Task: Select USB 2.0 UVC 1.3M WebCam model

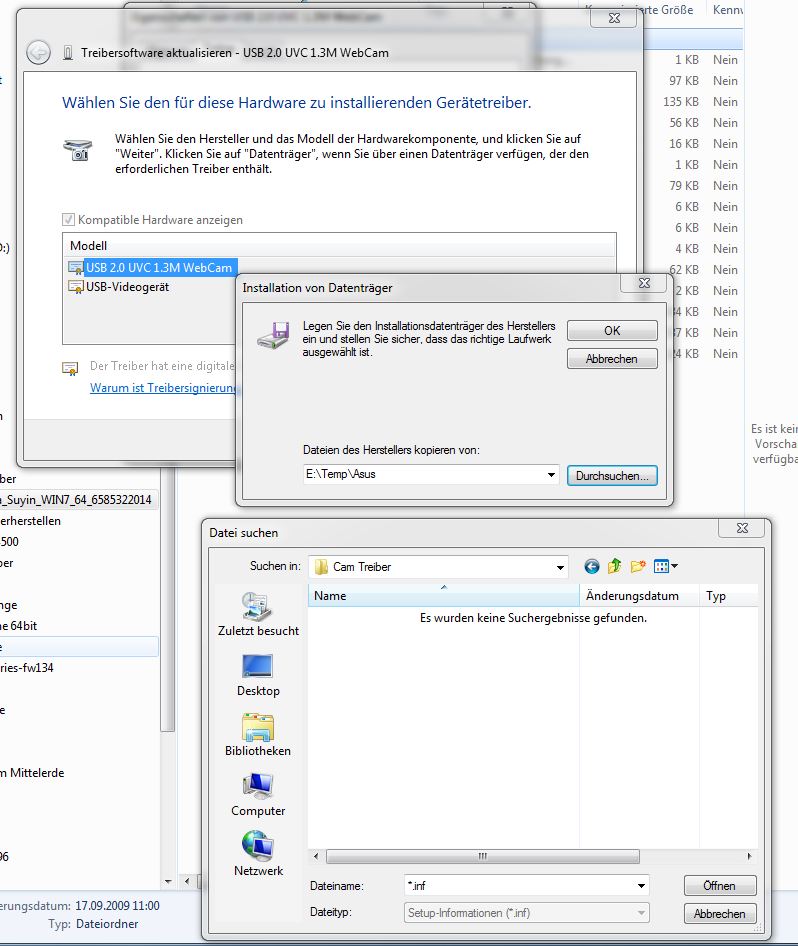Action: click(159, 267)
